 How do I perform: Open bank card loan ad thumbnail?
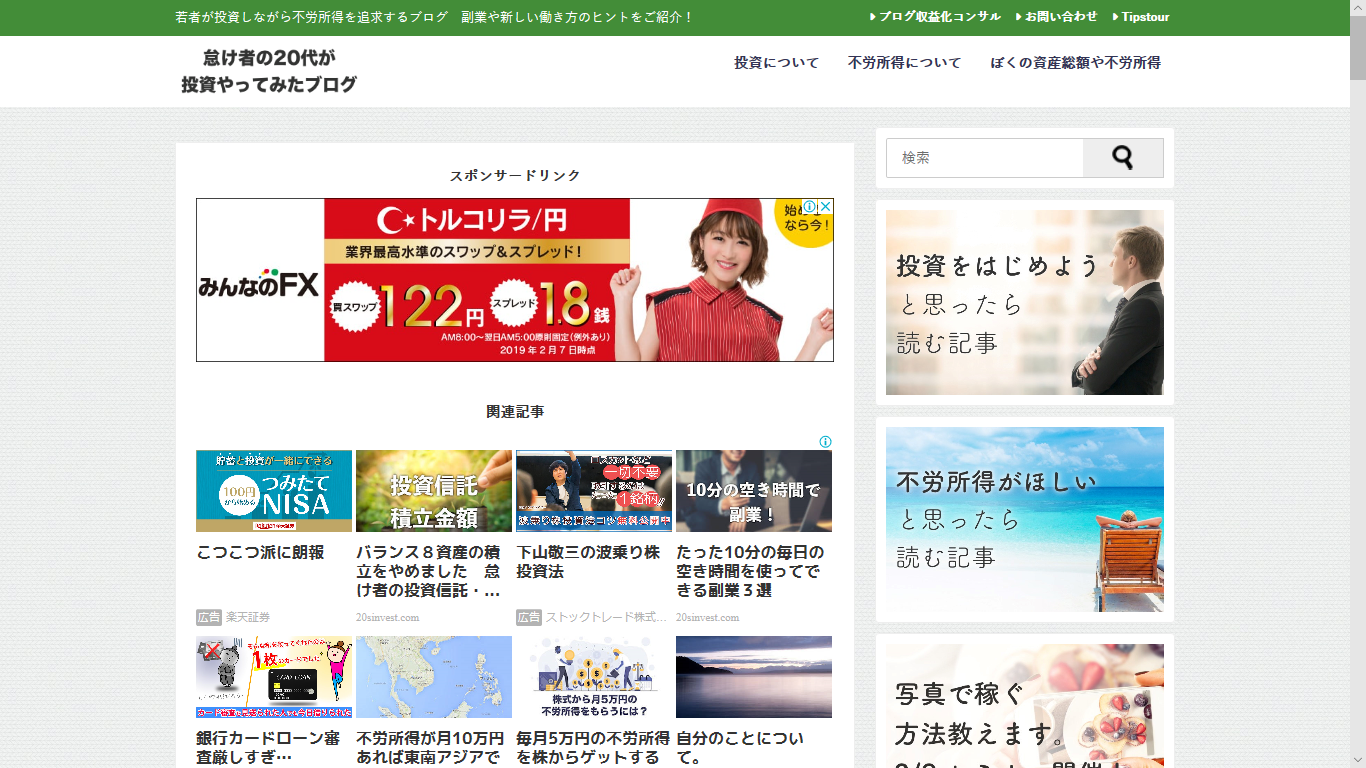tap(274, 677)
